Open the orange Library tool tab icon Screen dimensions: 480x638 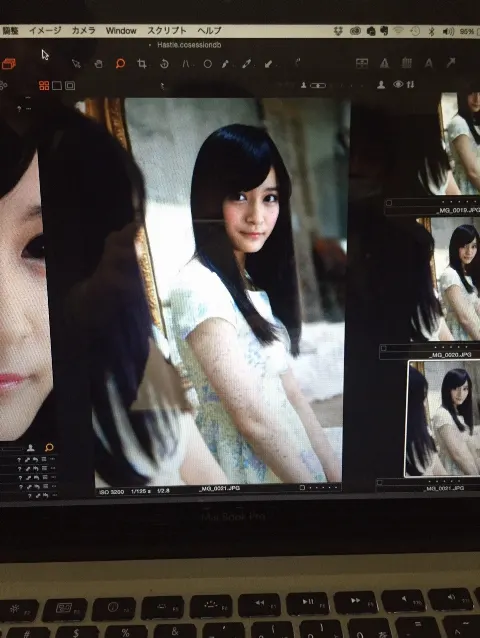9,63
